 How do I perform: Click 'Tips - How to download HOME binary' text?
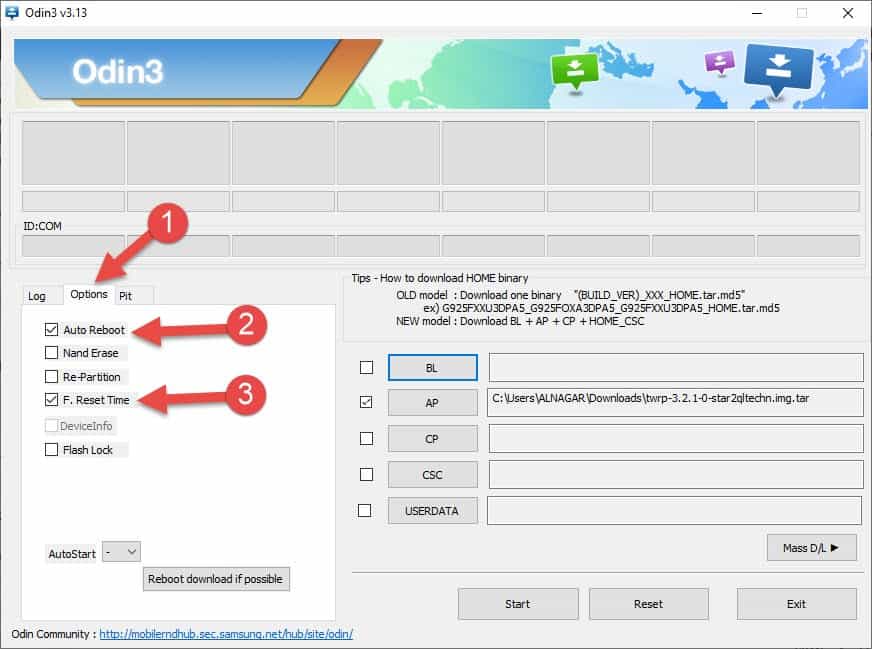439,278
